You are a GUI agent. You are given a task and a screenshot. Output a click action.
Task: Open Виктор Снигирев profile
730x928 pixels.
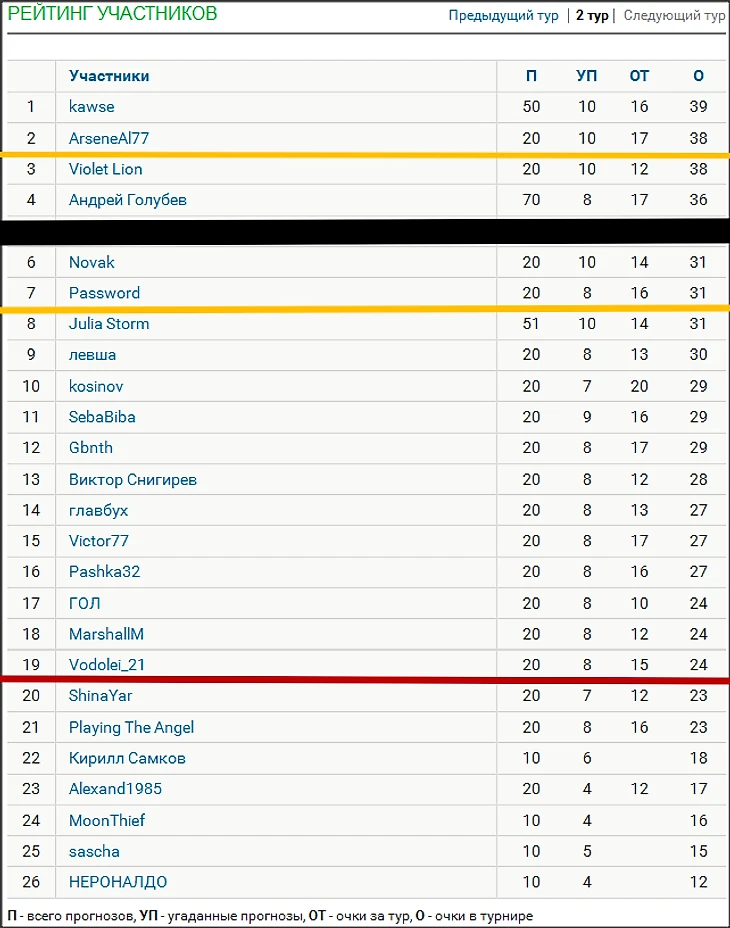(x=133, y=479)
